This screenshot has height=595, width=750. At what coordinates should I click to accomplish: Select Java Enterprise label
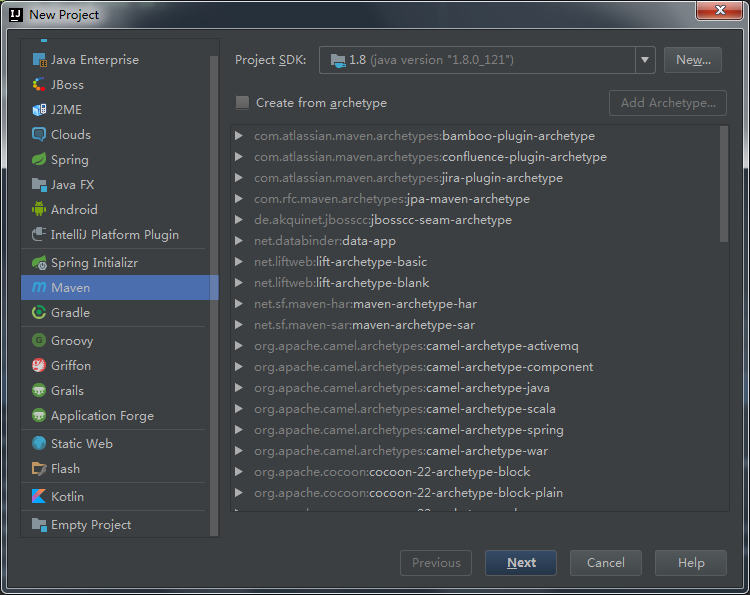tap(95, 60)
